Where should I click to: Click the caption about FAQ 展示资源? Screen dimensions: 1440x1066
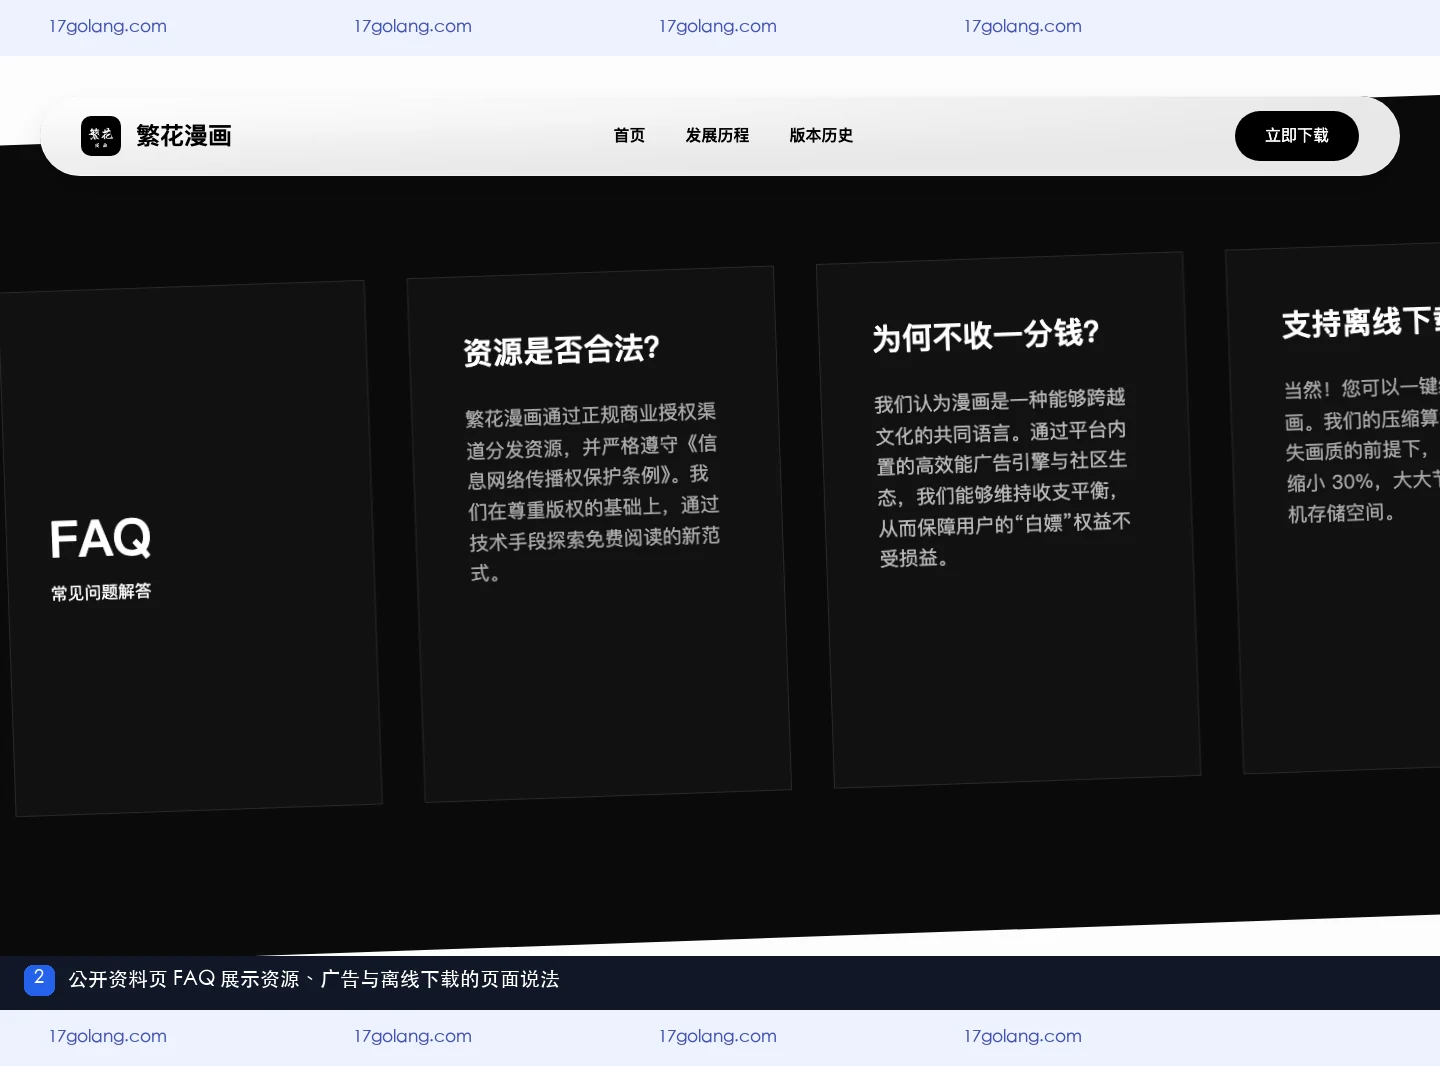pyautogui.click(x=314, y=980)
